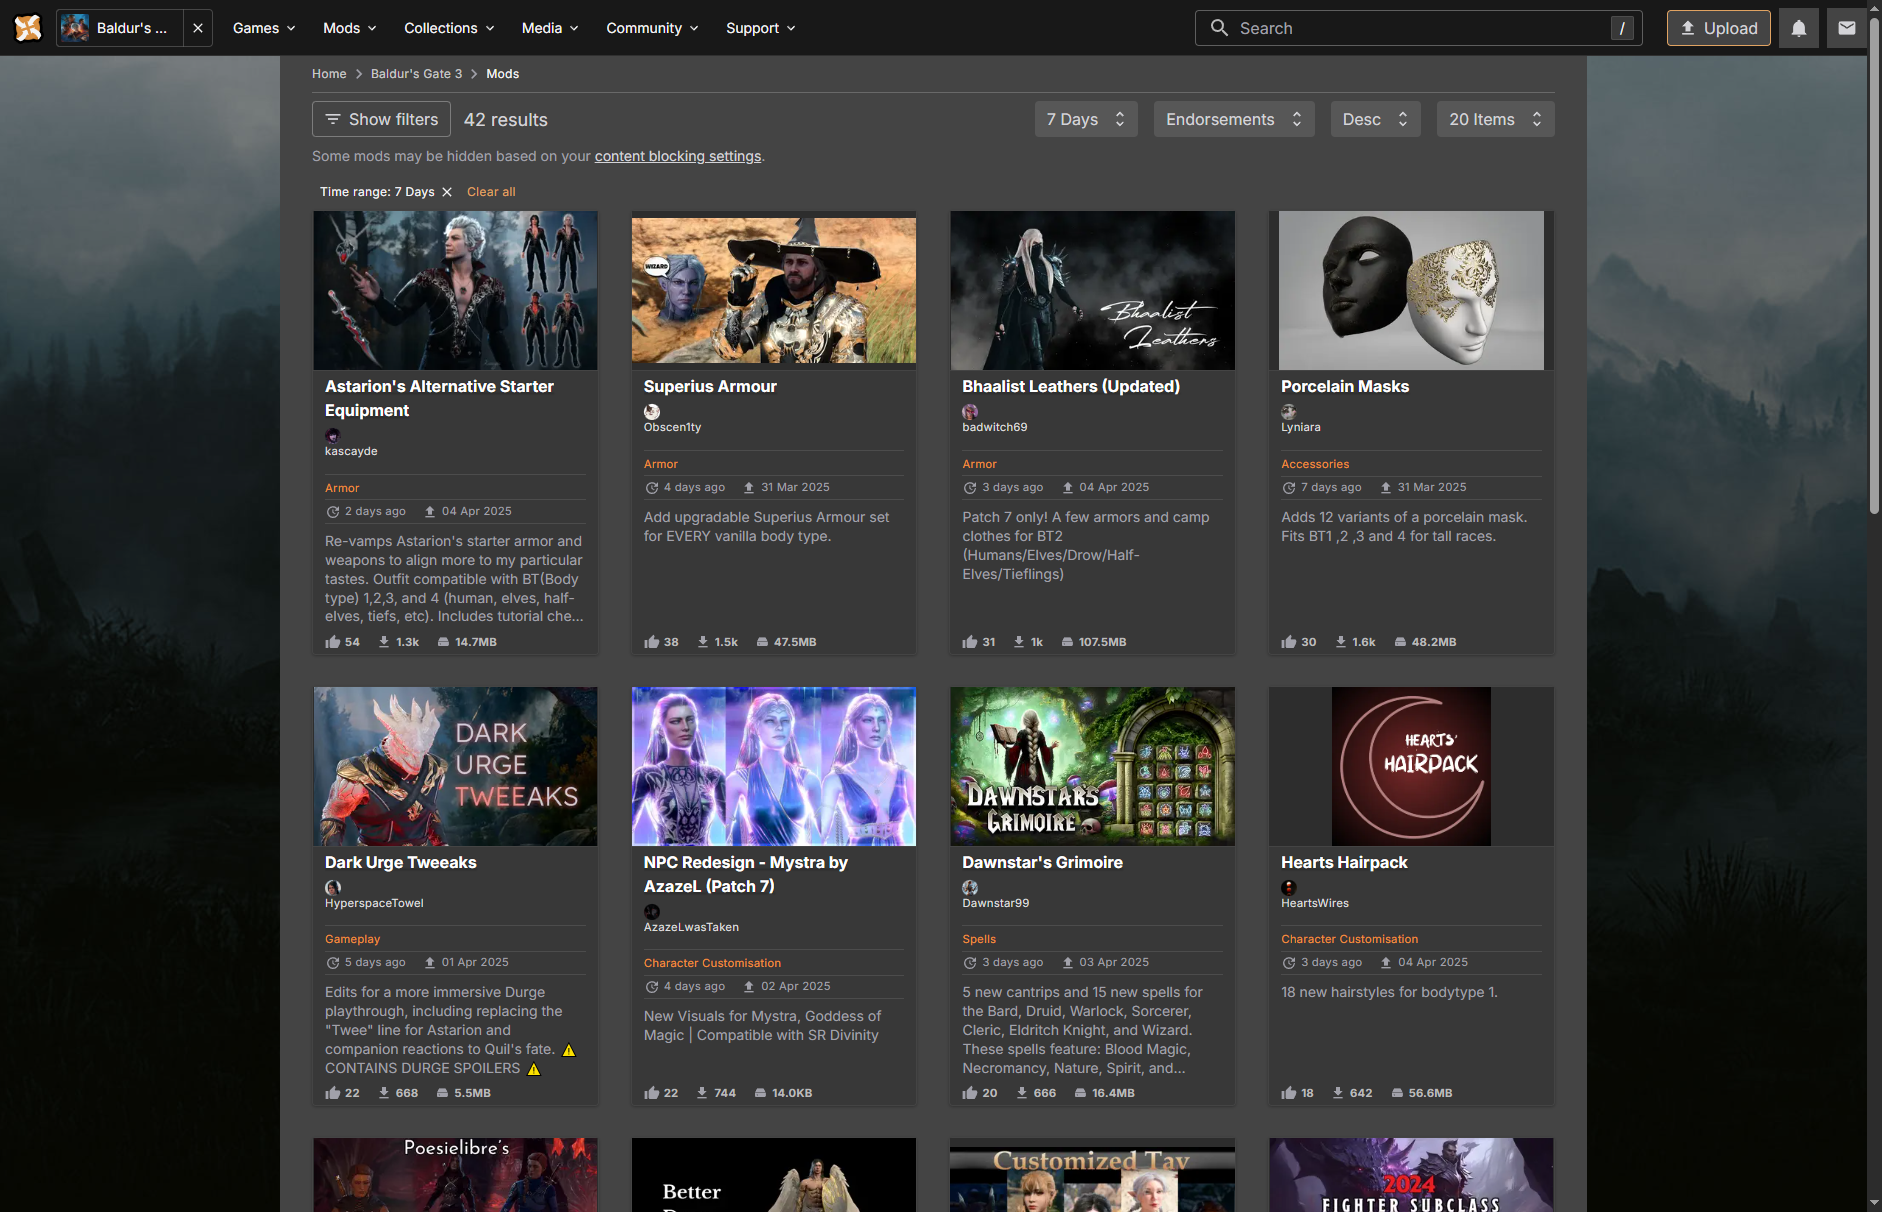Click the Accessories category link
The height and width of the screenshot is (1212, 1882).
1315,464
